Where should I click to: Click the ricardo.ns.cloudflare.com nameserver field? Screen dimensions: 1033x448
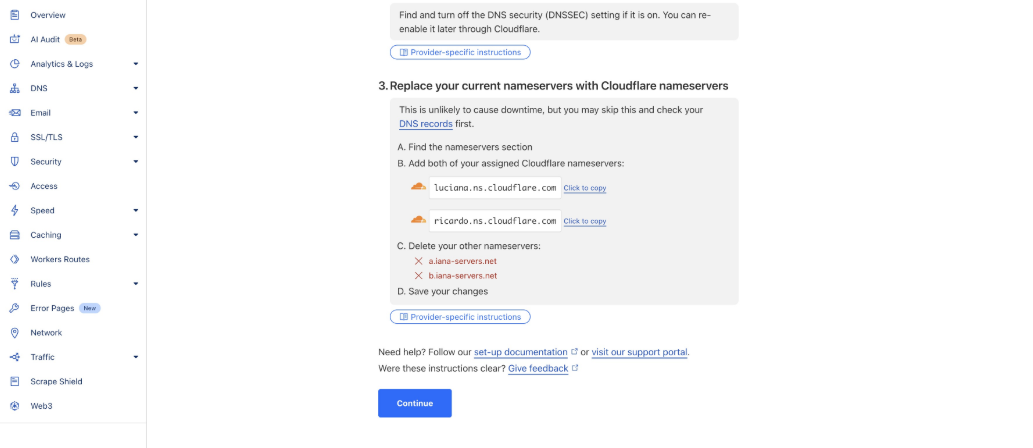click(x=494, y=221)
